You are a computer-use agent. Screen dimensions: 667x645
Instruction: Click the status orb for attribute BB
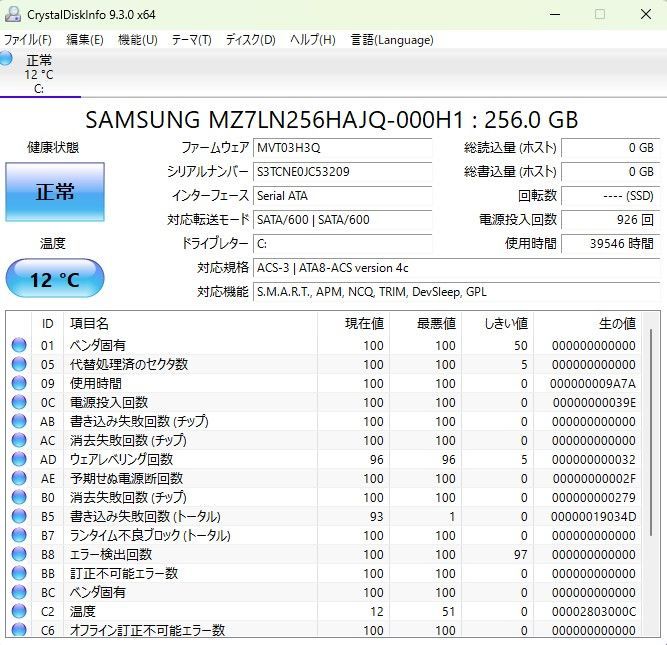pos(19,573)
